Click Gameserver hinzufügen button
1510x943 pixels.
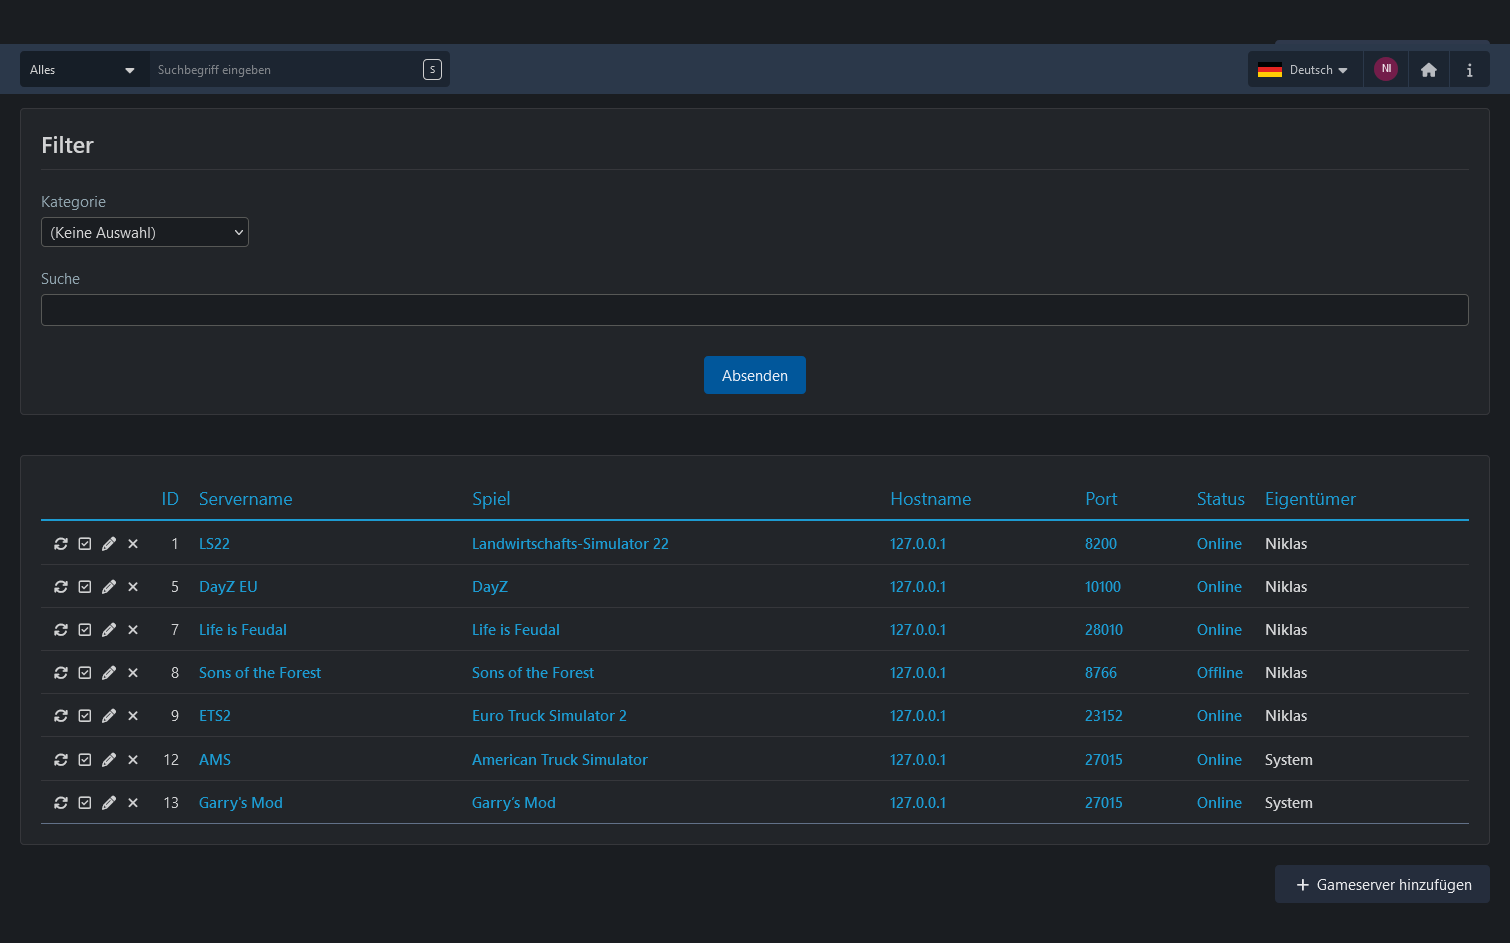pyautogui.click(x=1382, y=885)
